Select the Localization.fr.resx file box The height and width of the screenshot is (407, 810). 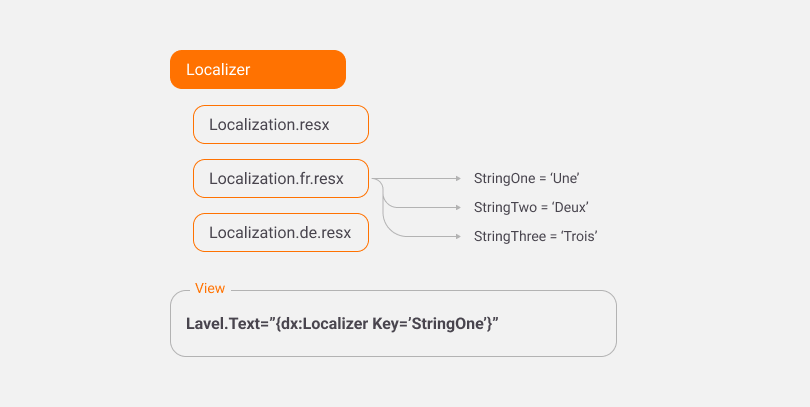281,179
